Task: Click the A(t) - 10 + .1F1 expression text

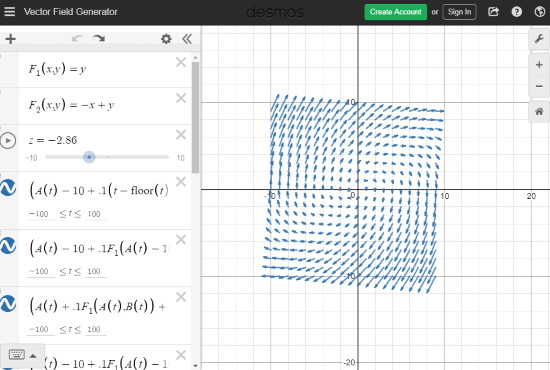Action: (99, 249)
